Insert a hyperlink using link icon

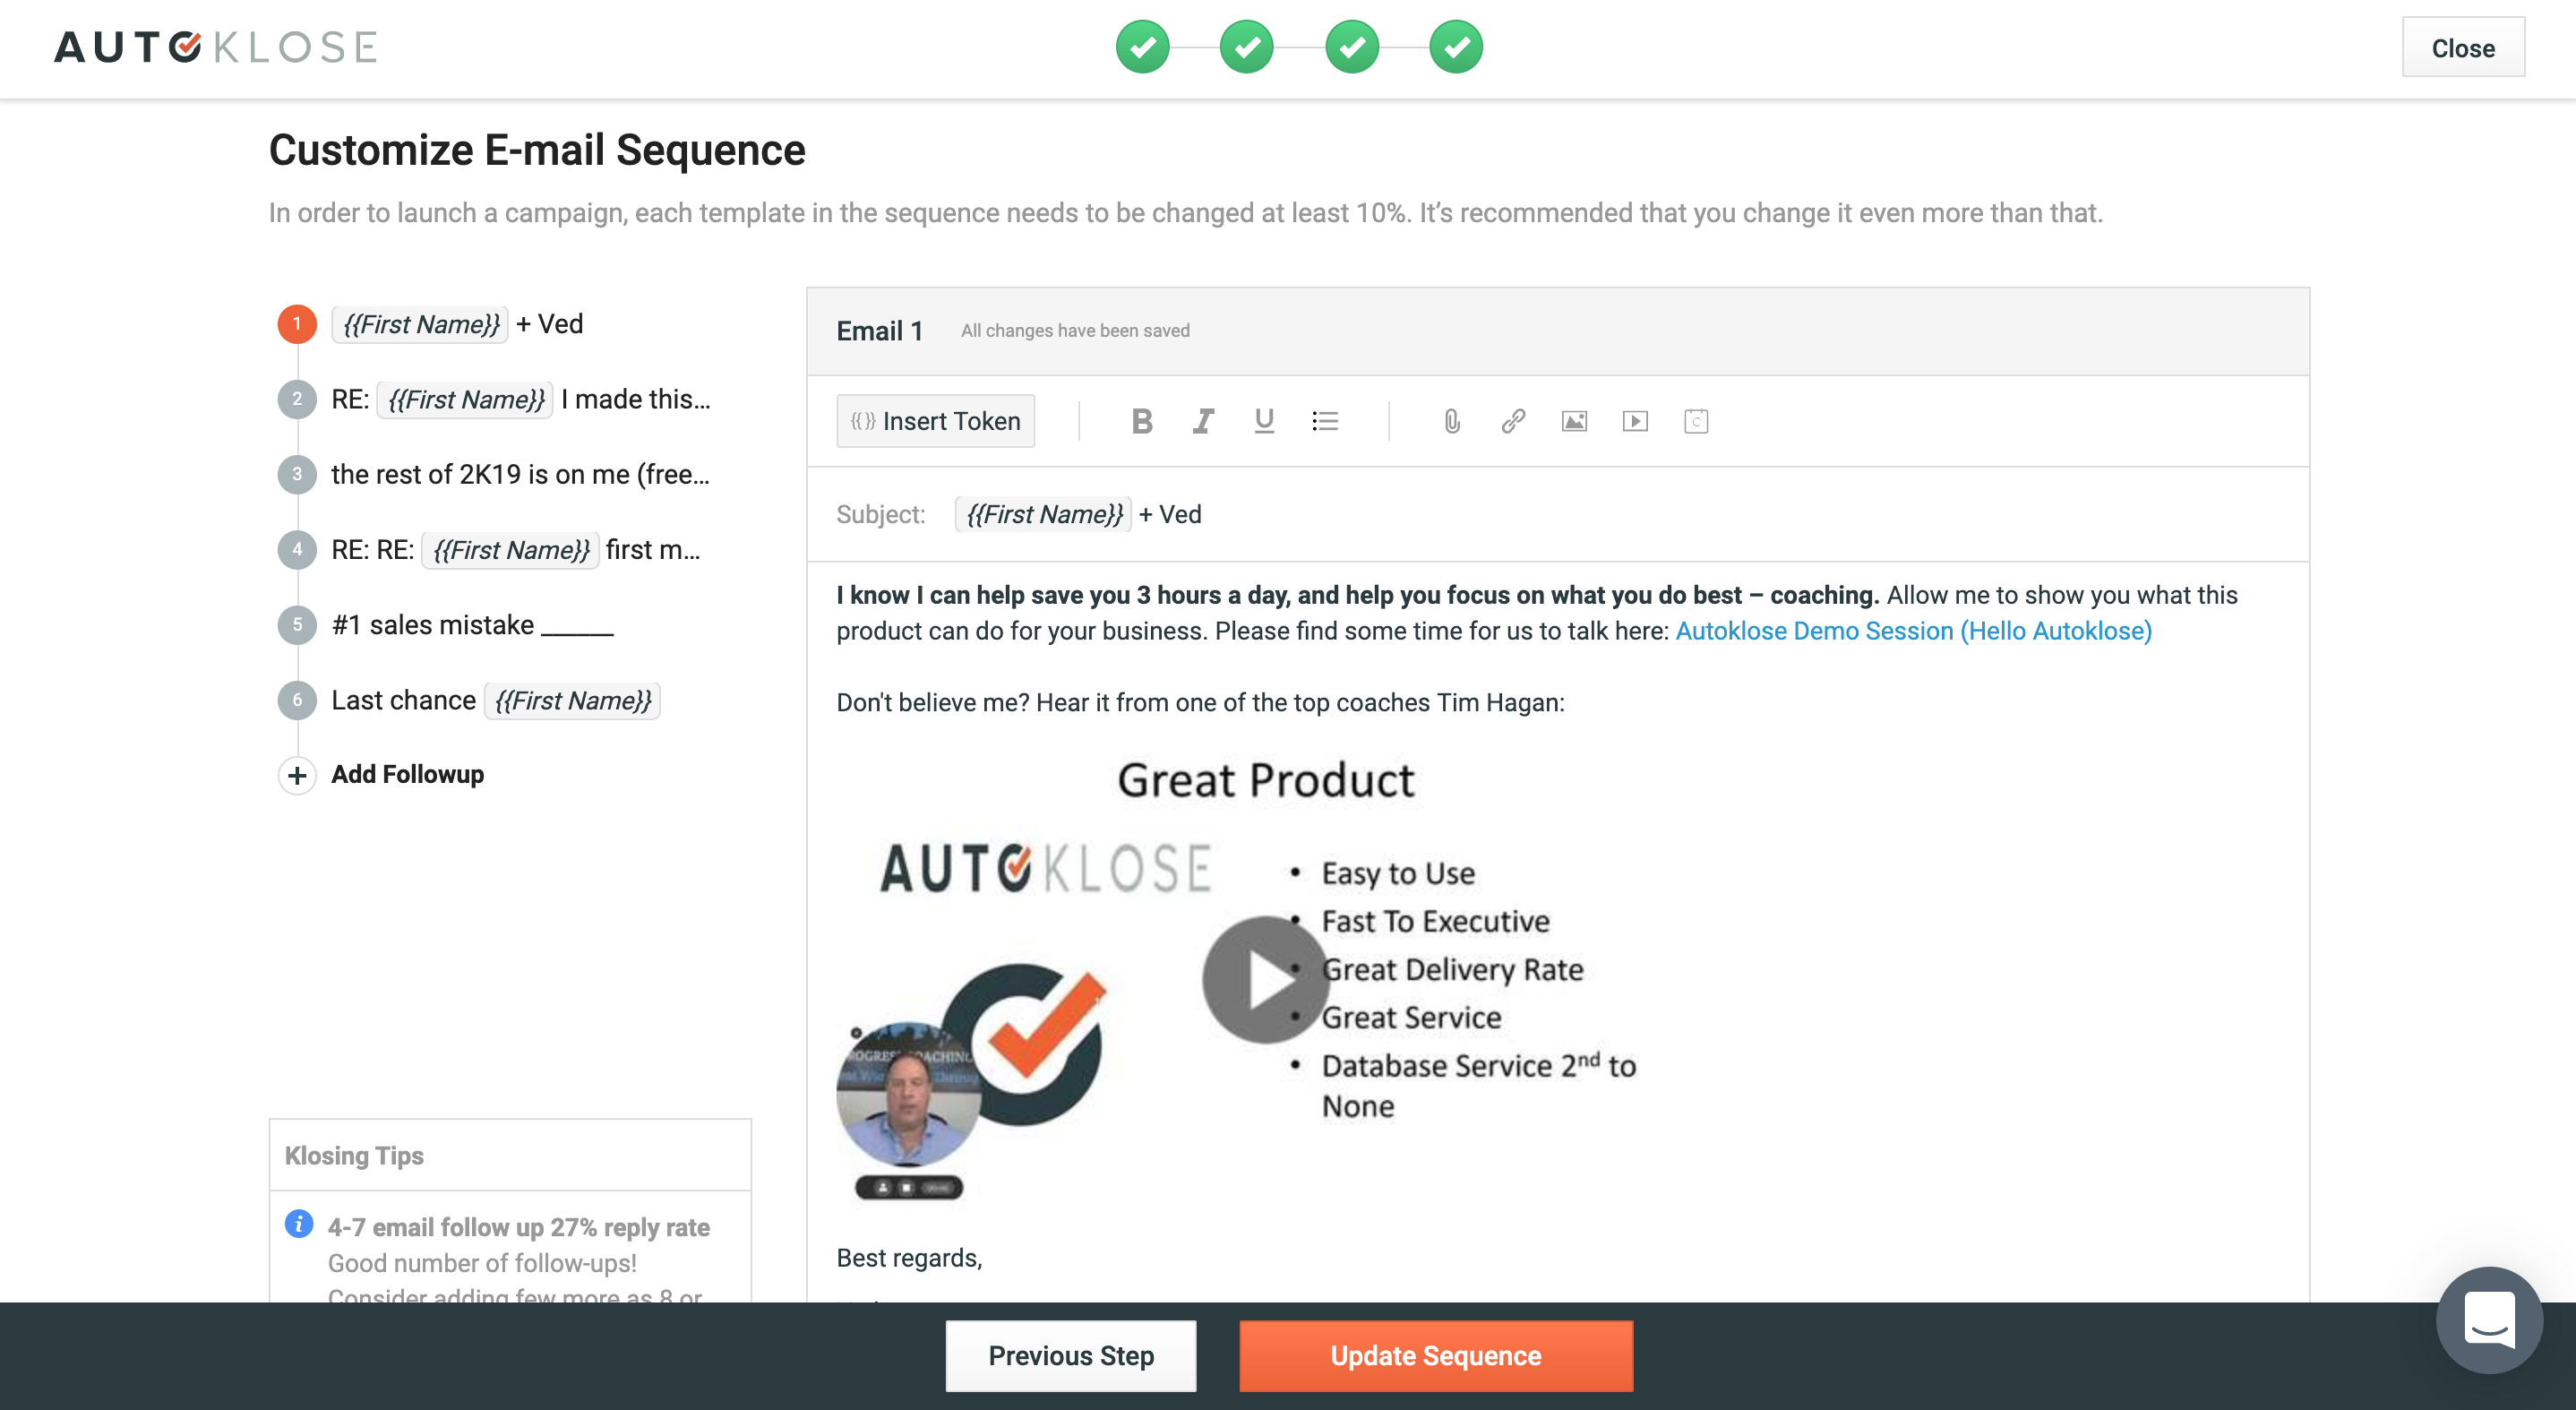click(1513, 421)
